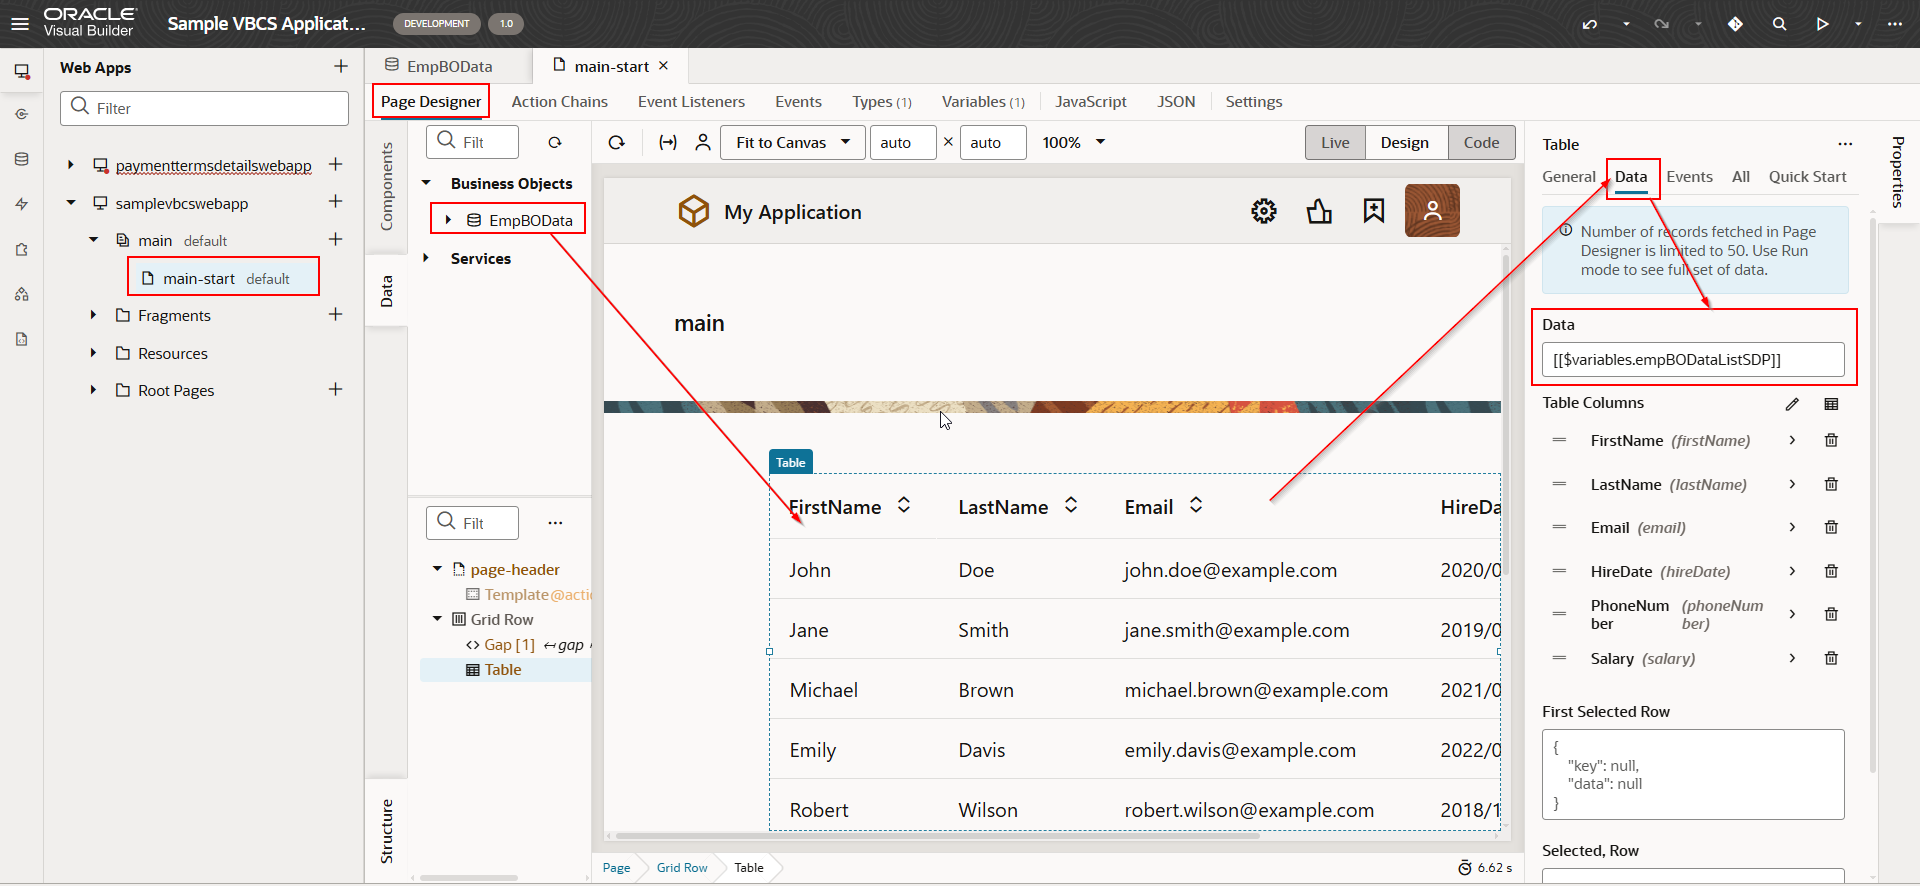Switch to Variables tab
Screen dimensions: 1920x886
[982, 102]
